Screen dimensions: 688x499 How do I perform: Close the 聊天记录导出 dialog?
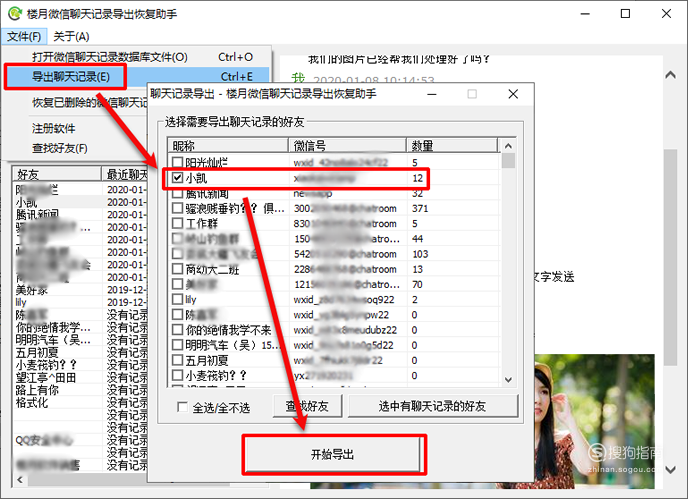(513, 94)
